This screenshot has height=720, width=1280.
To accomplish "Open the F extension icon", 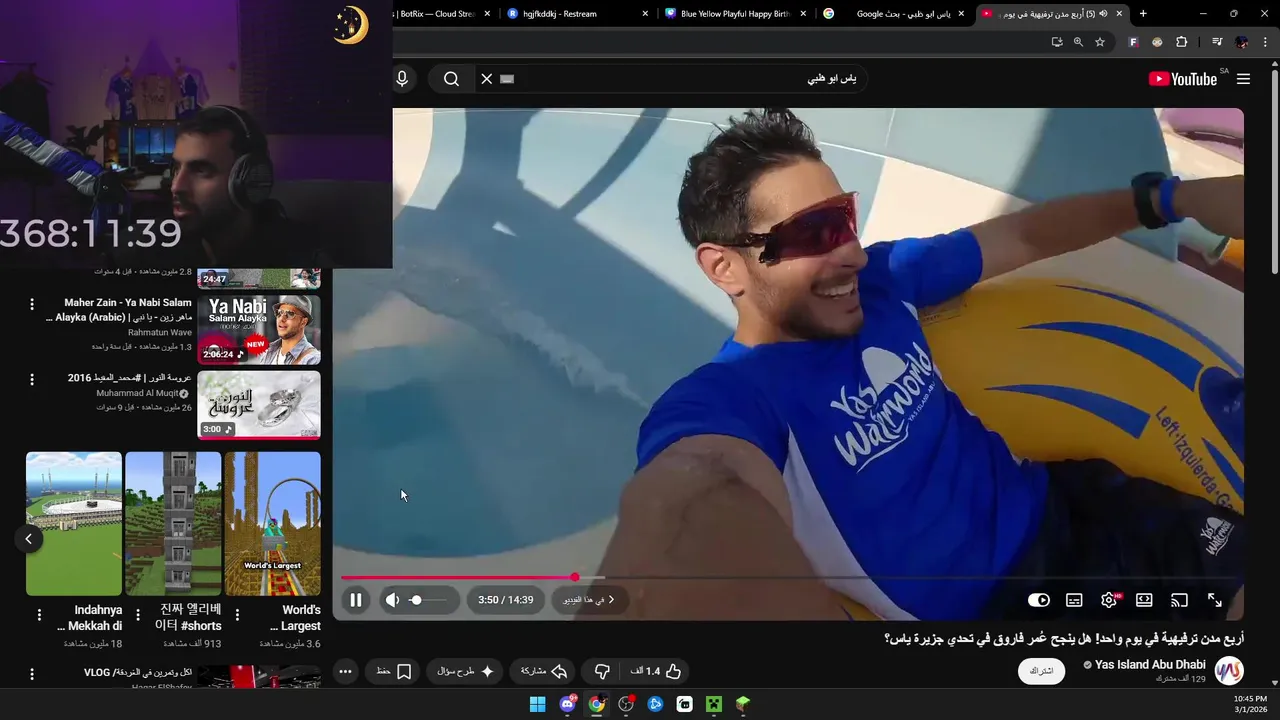I will (x=1133, y=42).
